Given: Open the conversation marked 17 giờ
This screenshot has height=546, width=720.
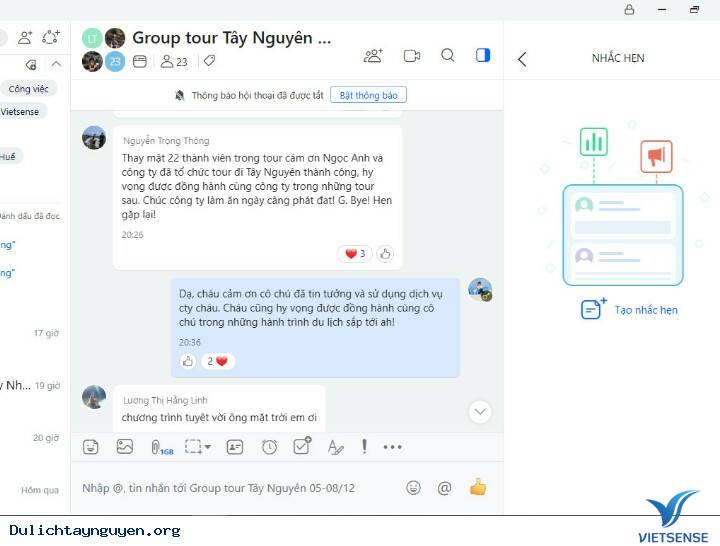Looking at the screenshot, I should (x=35, y=333).
